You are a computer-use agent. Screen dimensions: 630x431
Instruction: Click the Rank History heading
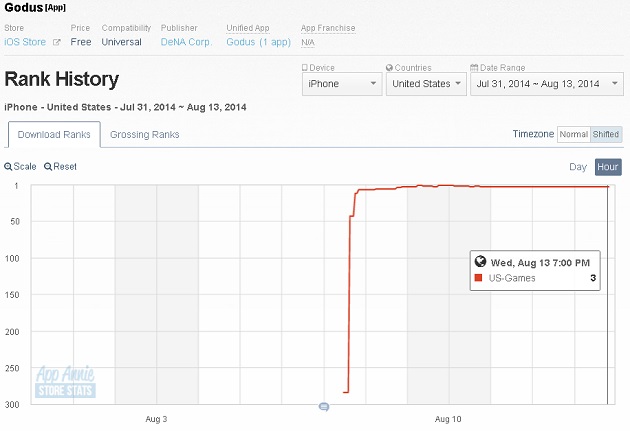click(x=61, y=79)
